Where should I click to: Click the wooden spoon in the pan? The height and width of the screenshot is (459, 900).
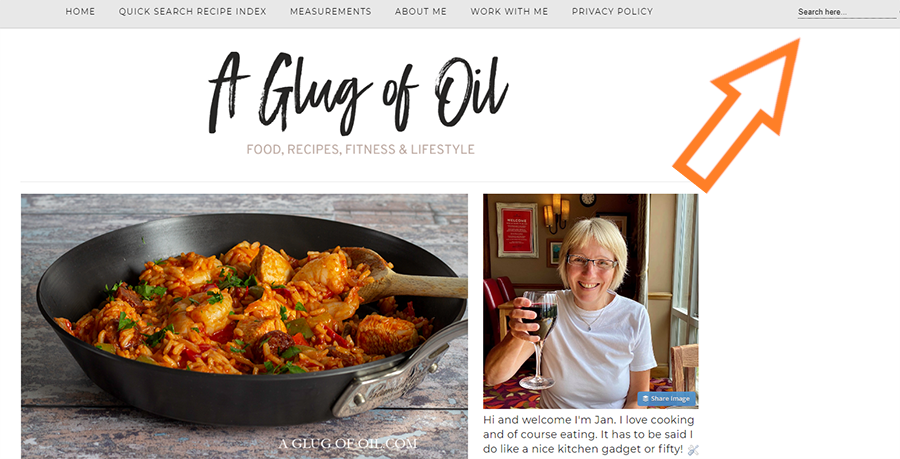[x=406, y=275]
